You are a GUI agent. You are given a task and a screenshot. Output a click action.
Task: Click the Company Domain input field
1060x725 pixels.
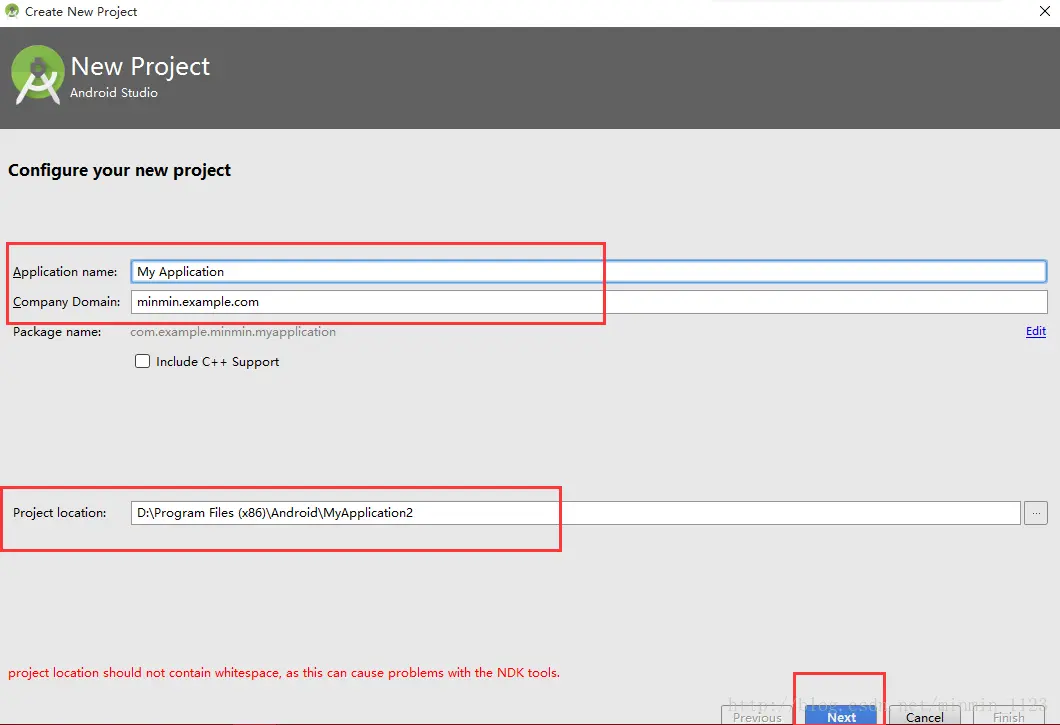click(x=589, y=302)
